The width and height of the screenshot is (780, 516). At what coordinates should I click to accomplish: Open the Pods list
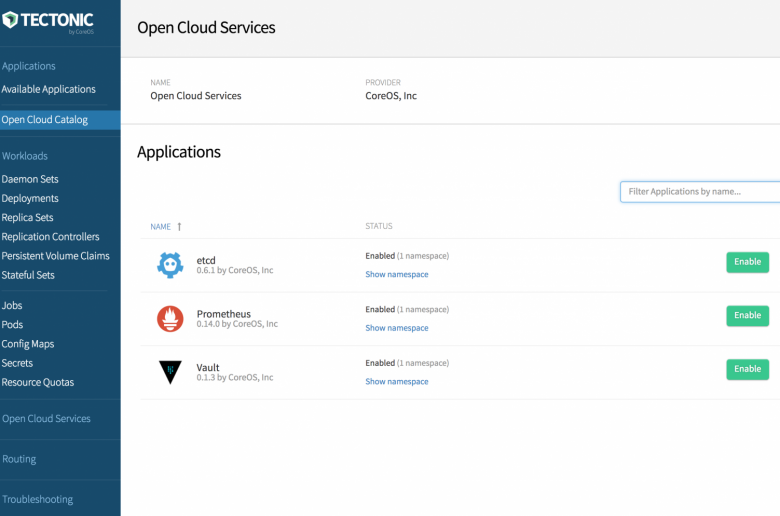point(12,324)
